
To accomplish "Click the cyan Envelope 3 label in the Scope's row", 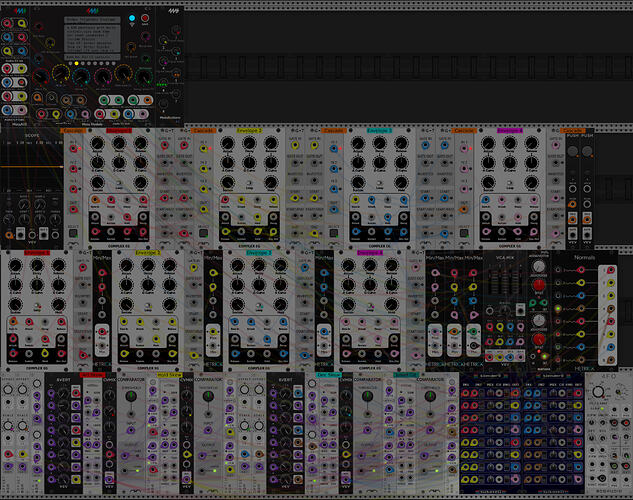I will point(379,131).
